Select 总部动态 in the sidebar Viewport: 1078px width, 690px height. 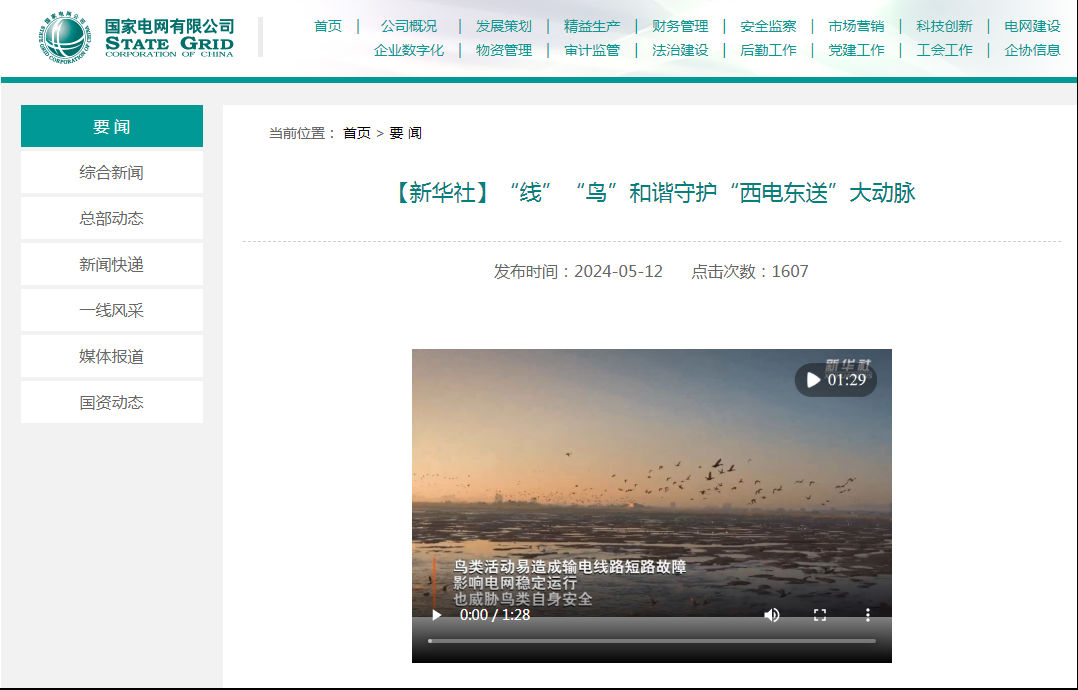point(112,218)
